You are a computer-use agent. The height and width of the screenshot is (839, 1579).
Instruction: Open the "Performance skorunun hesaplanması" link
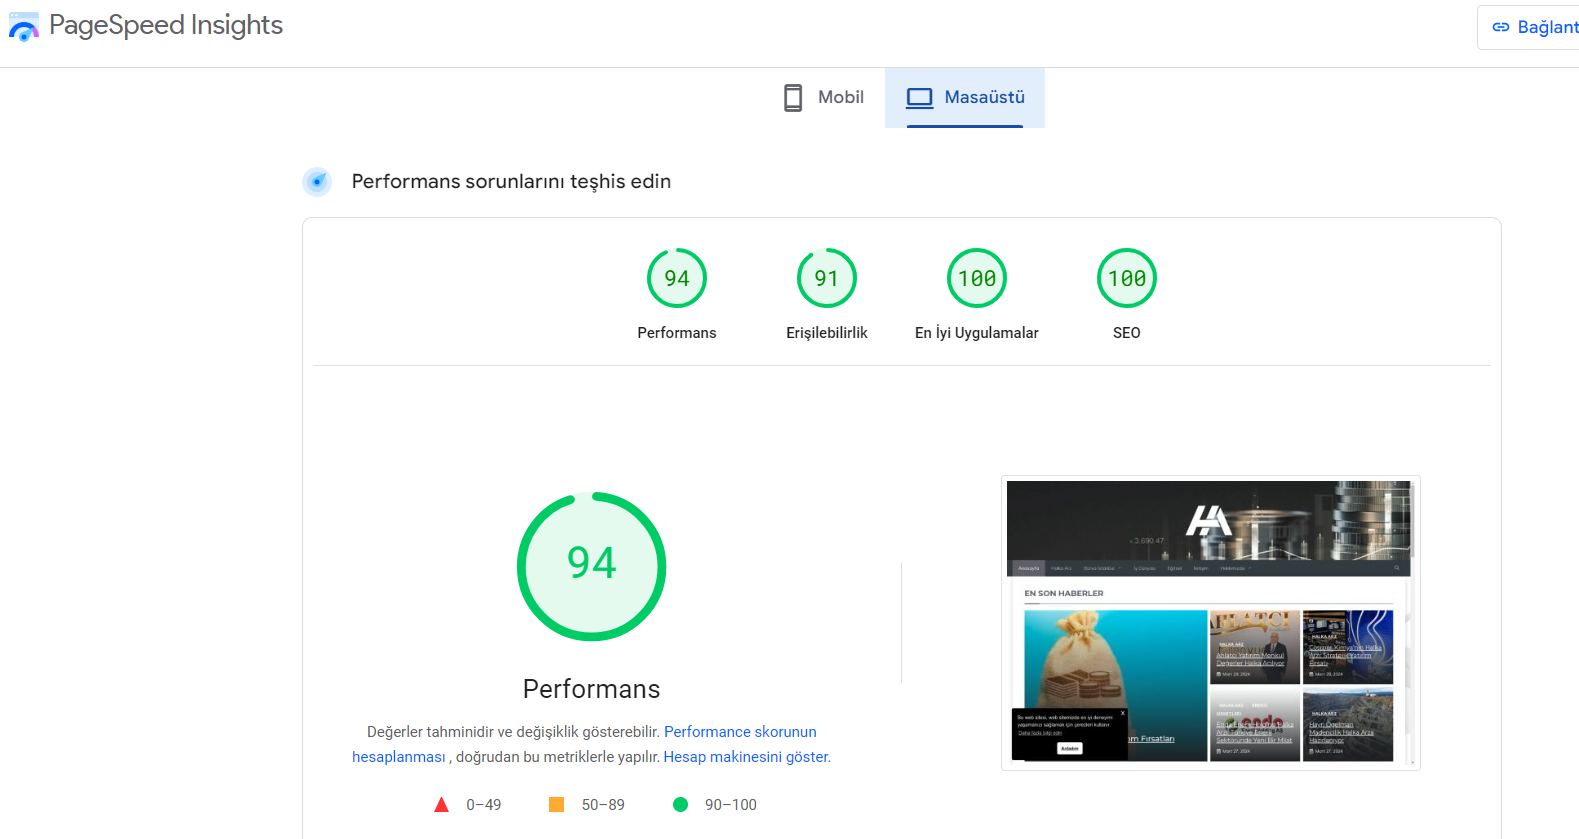pyautogui.click(x=584, y=744)
